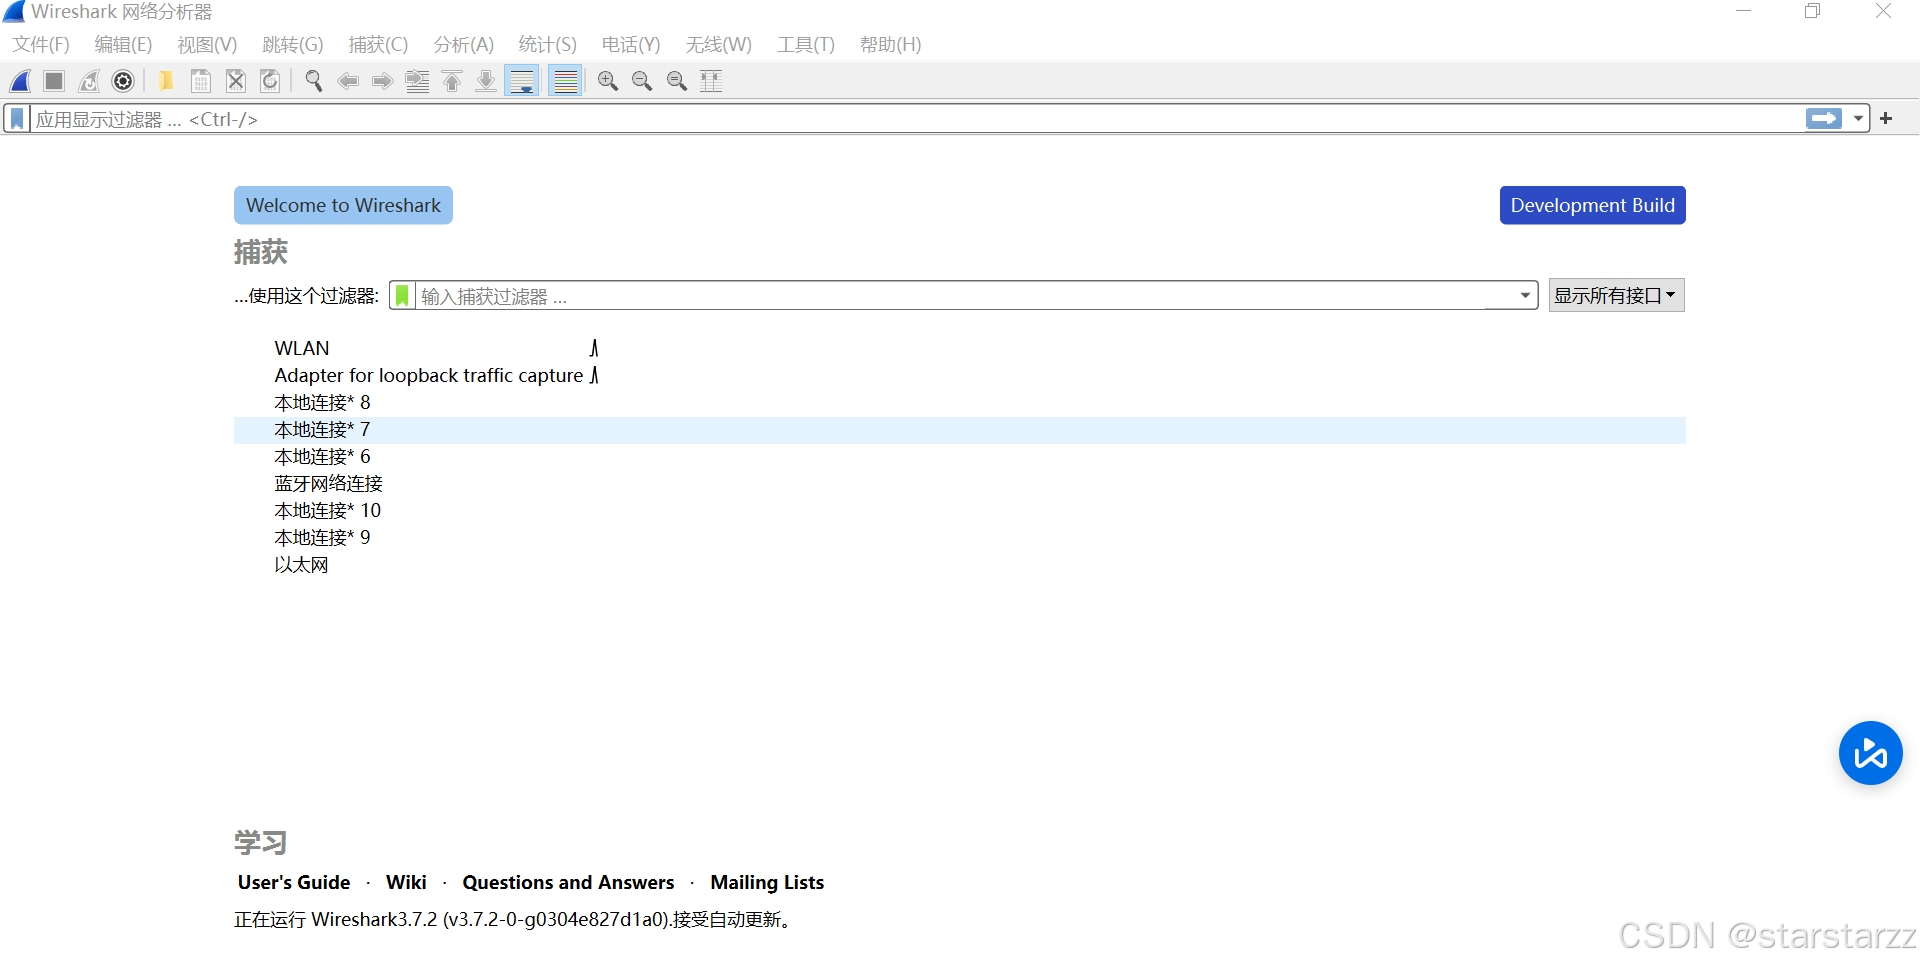Click display filter bookmark icon
The width and height of the screenshot is (1920, 967).
pyautogui.click(x=17, y=119)
